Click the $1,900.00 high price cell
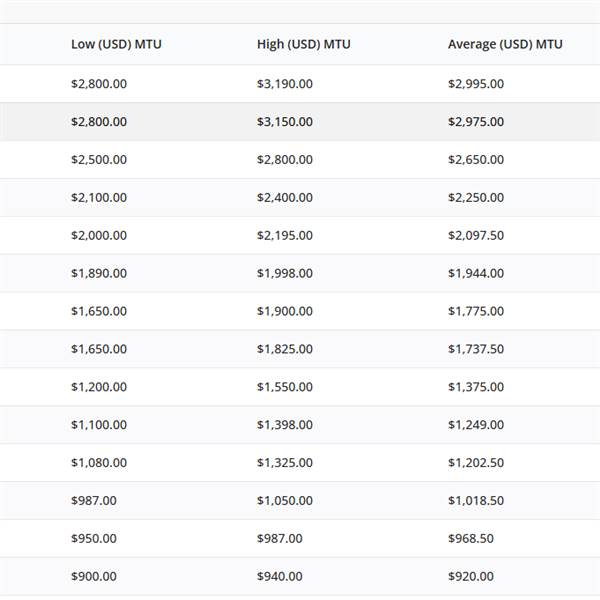Viewport: 600px width, 600px height. (284, 311)
